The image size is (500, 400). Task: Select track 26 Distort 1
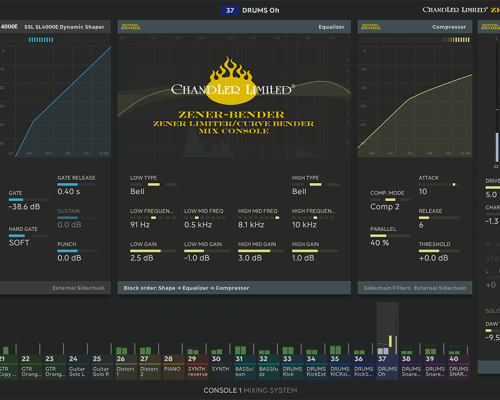(x=126, y=367)
